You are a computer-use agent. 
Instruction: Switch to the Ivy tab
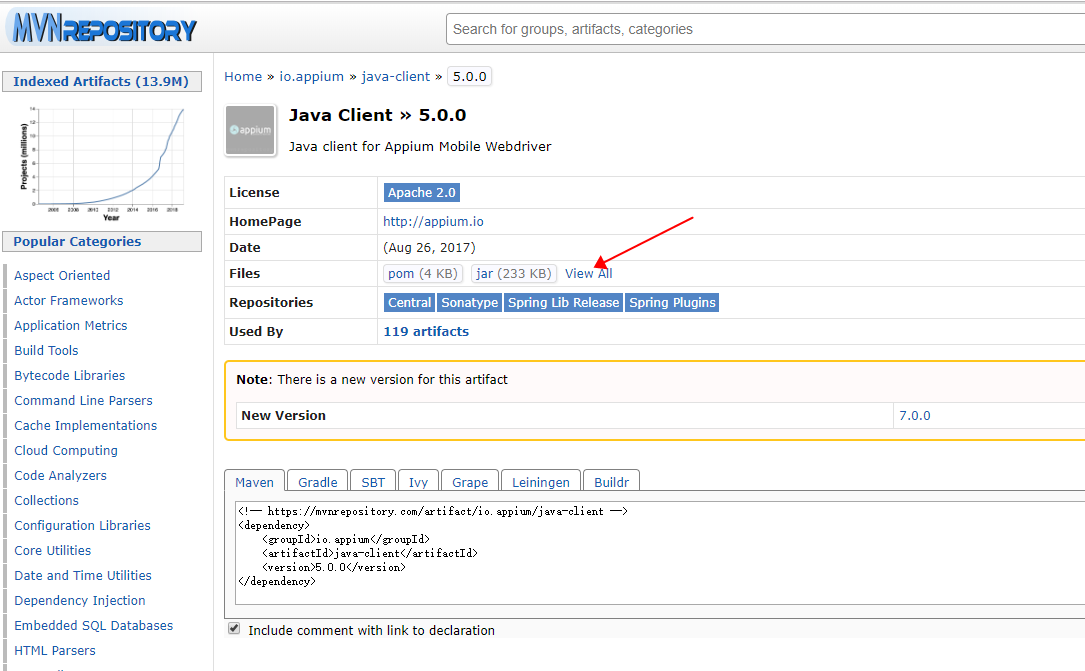(418, 482)
